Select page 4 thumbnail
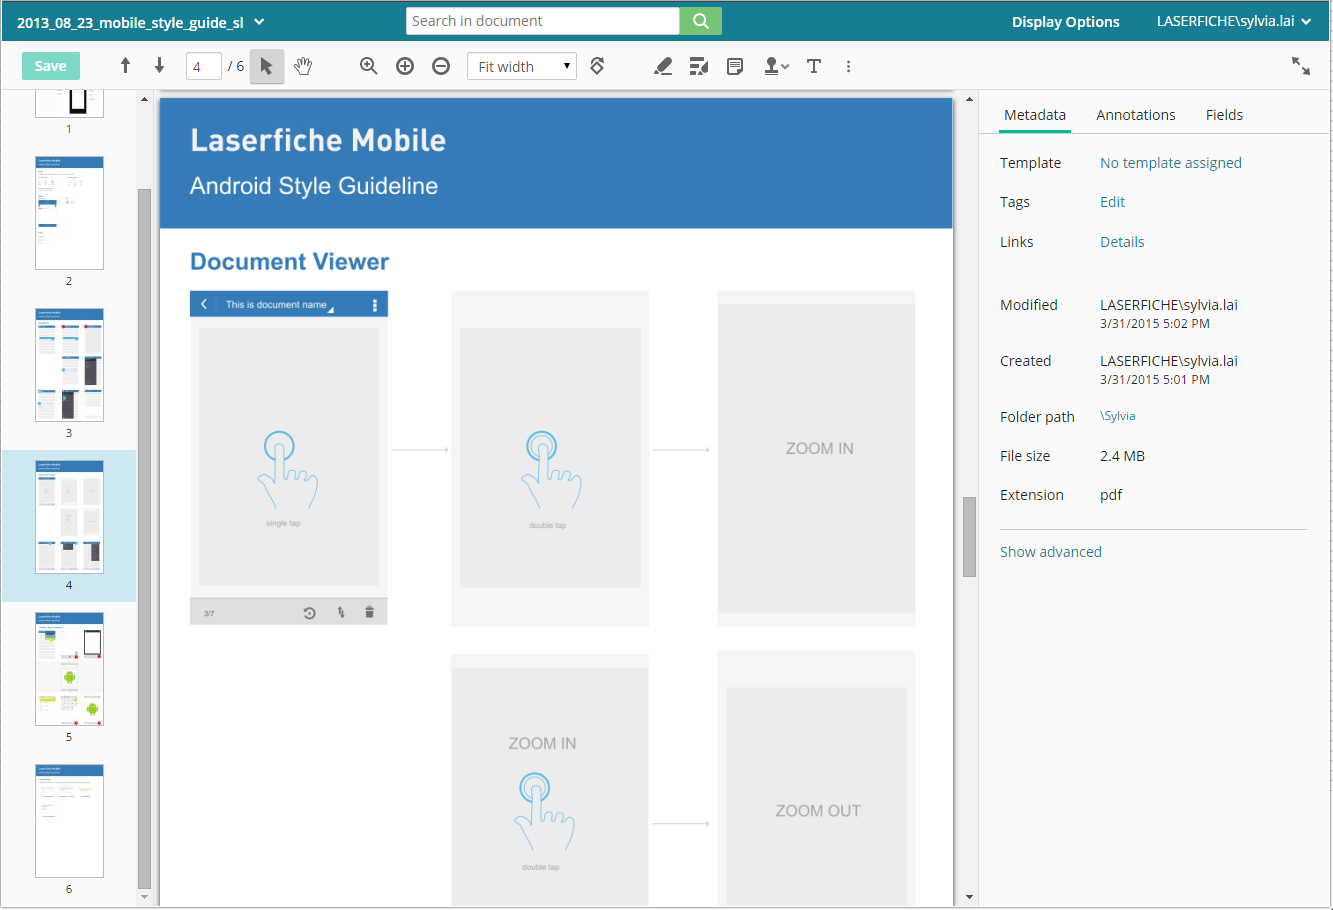Viewport: 1333px width, 910px height. (x=69, y=517)
